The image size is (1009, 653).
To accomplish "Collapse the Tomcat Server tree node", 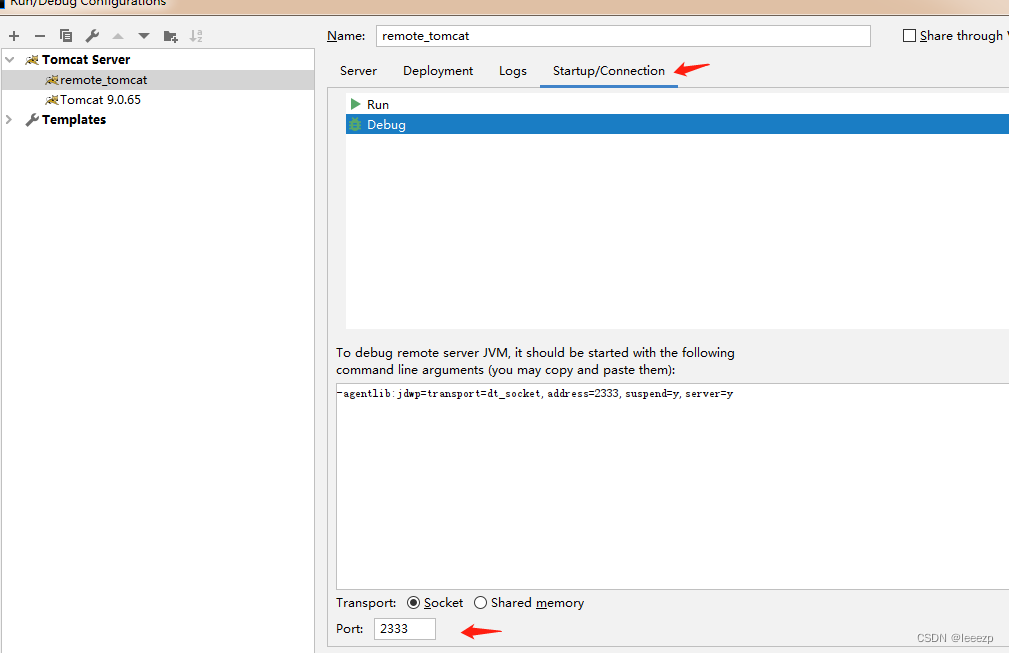I will point(10,60).
